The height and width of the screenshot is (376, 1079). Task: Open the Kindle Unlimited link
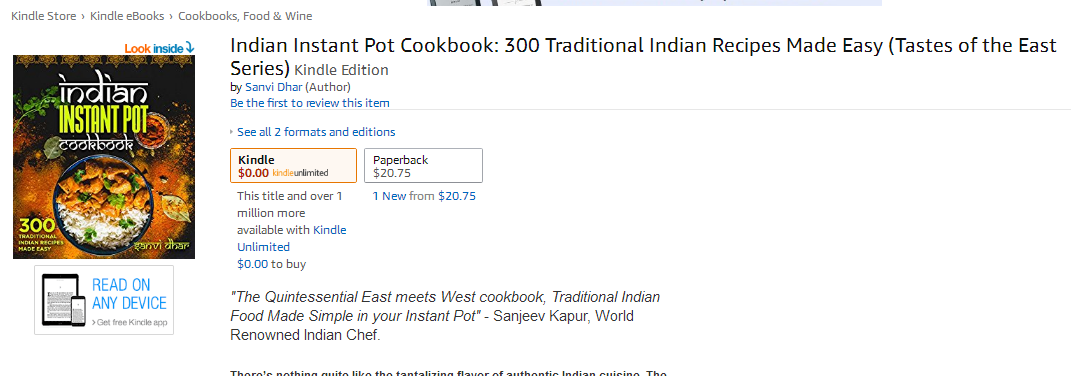(292, 238)
